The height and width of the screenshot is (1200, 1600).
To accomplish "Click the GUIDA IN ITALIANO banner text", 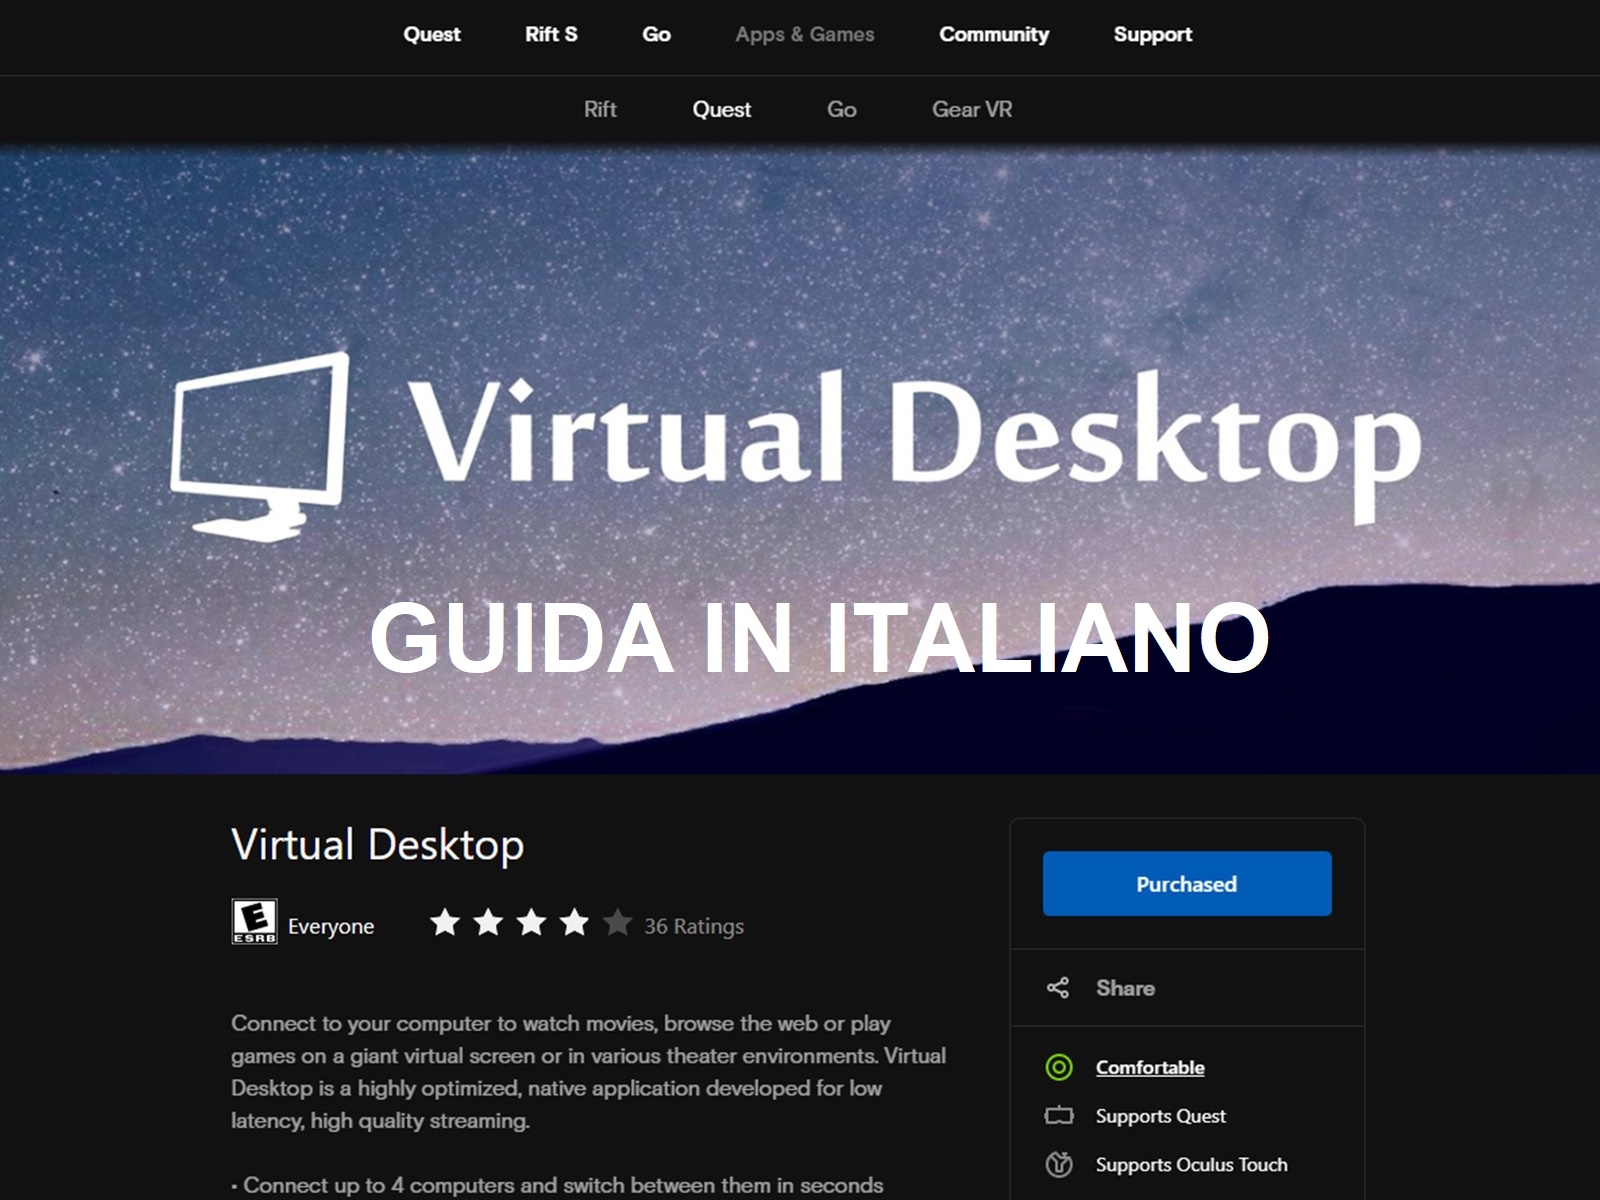I will pos(820,638).
